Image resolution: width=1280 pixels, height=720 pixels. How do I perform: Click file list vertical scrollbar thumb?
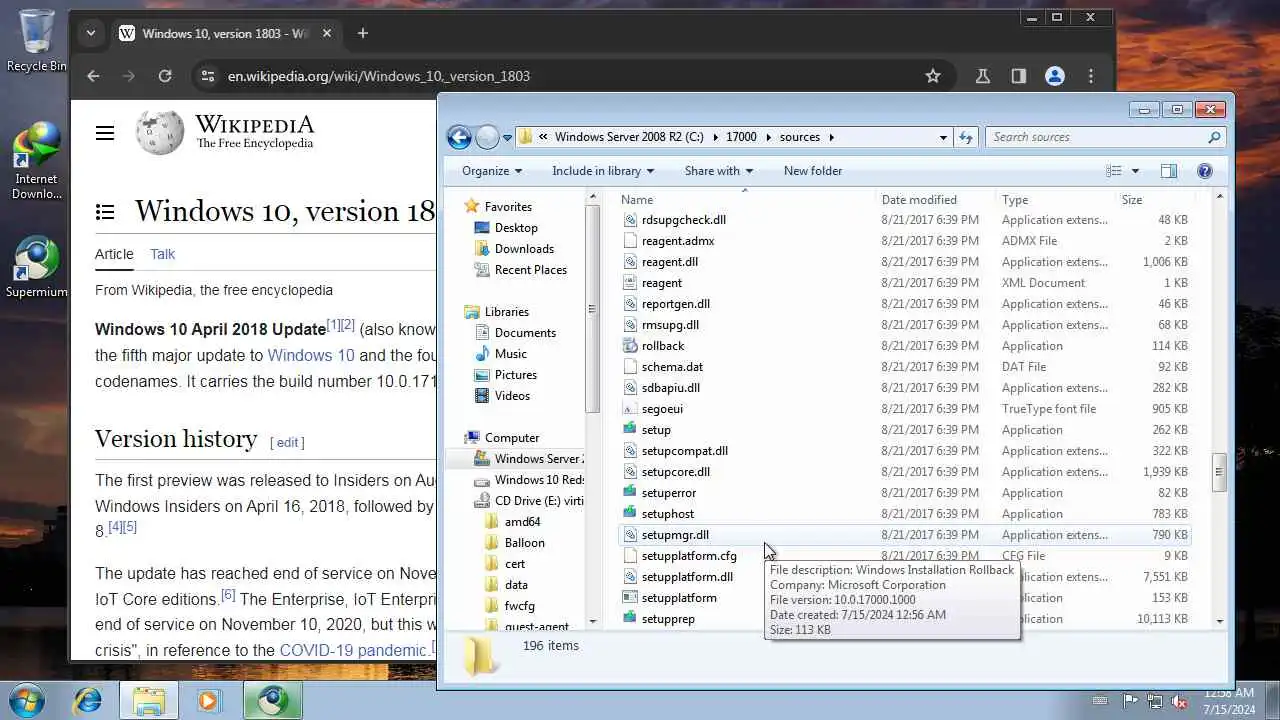[1219, 473]
